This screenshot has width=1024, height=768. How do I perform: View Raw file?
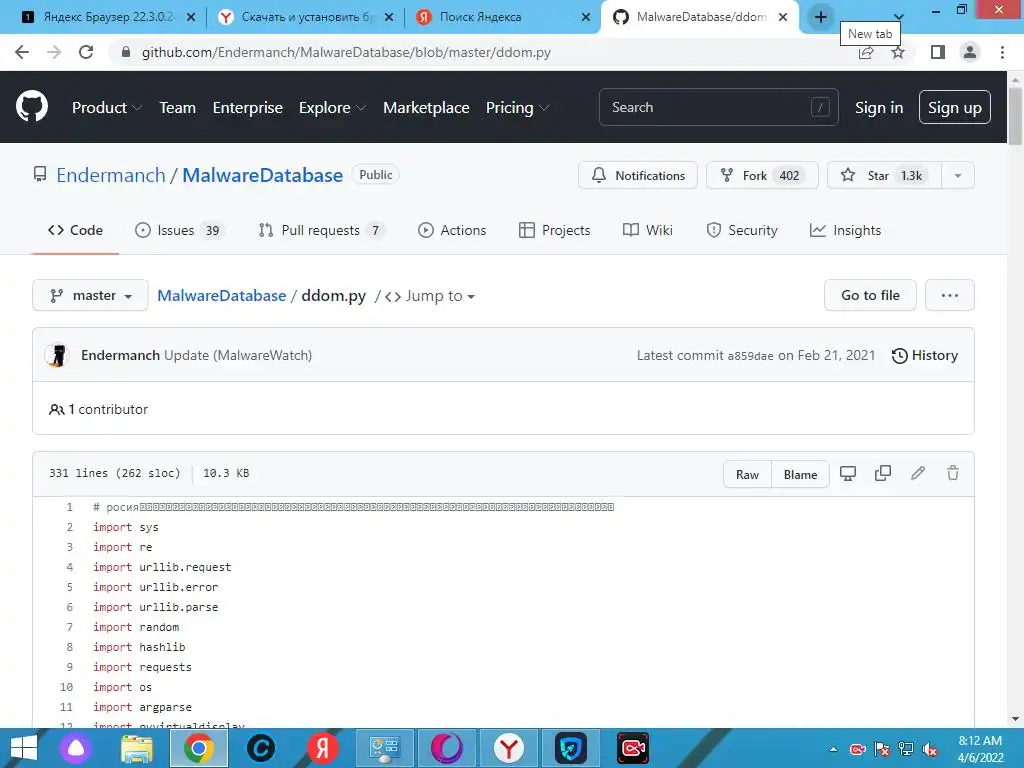tap(748, 474)
